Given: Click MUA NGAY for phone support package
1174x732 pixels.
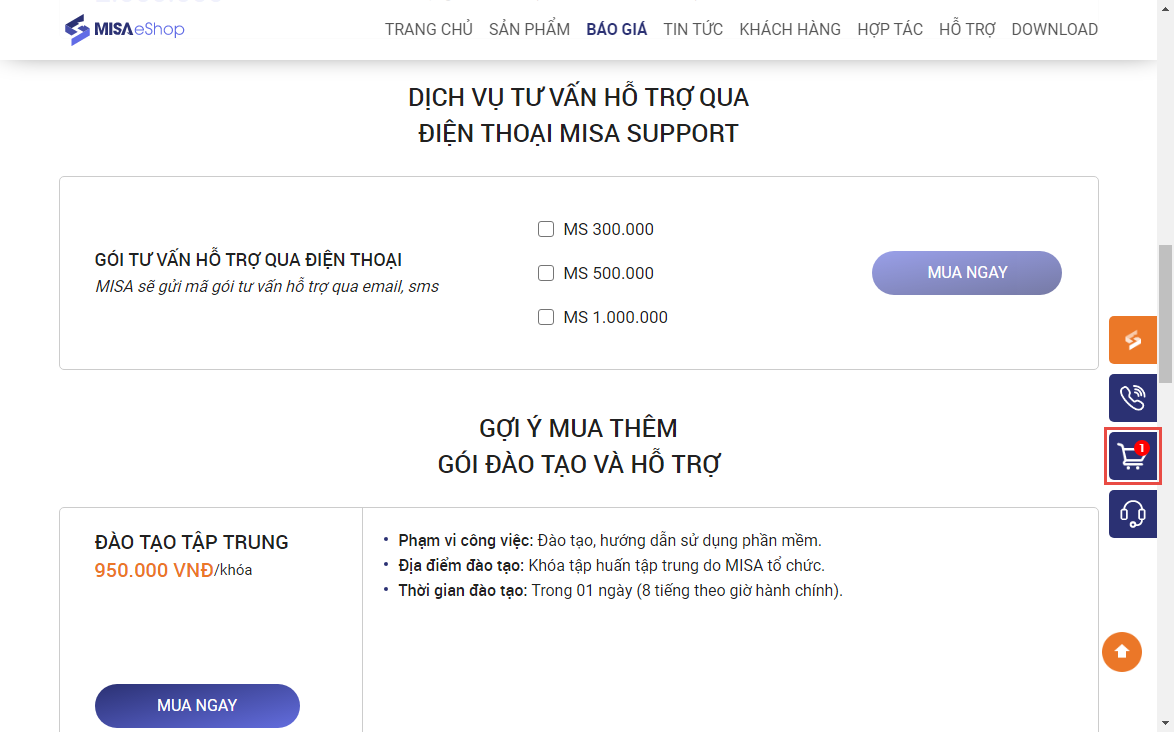Looking at the screenshot, I should [x=966, y=273].
